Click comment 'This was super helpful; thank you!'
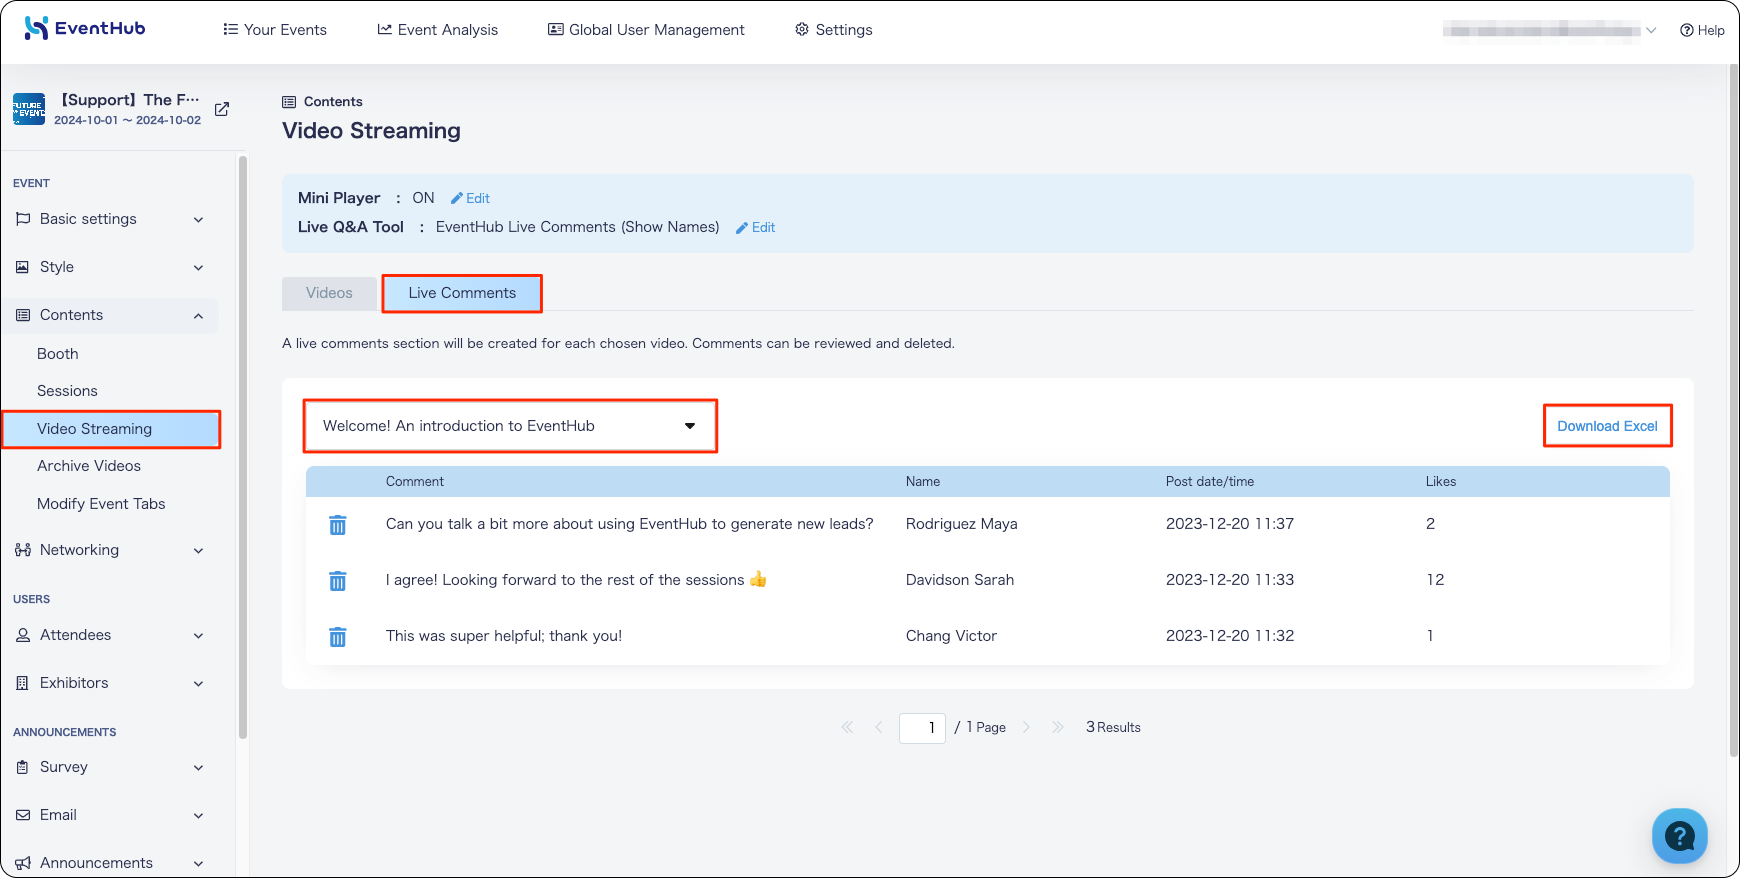 [504, 636]
